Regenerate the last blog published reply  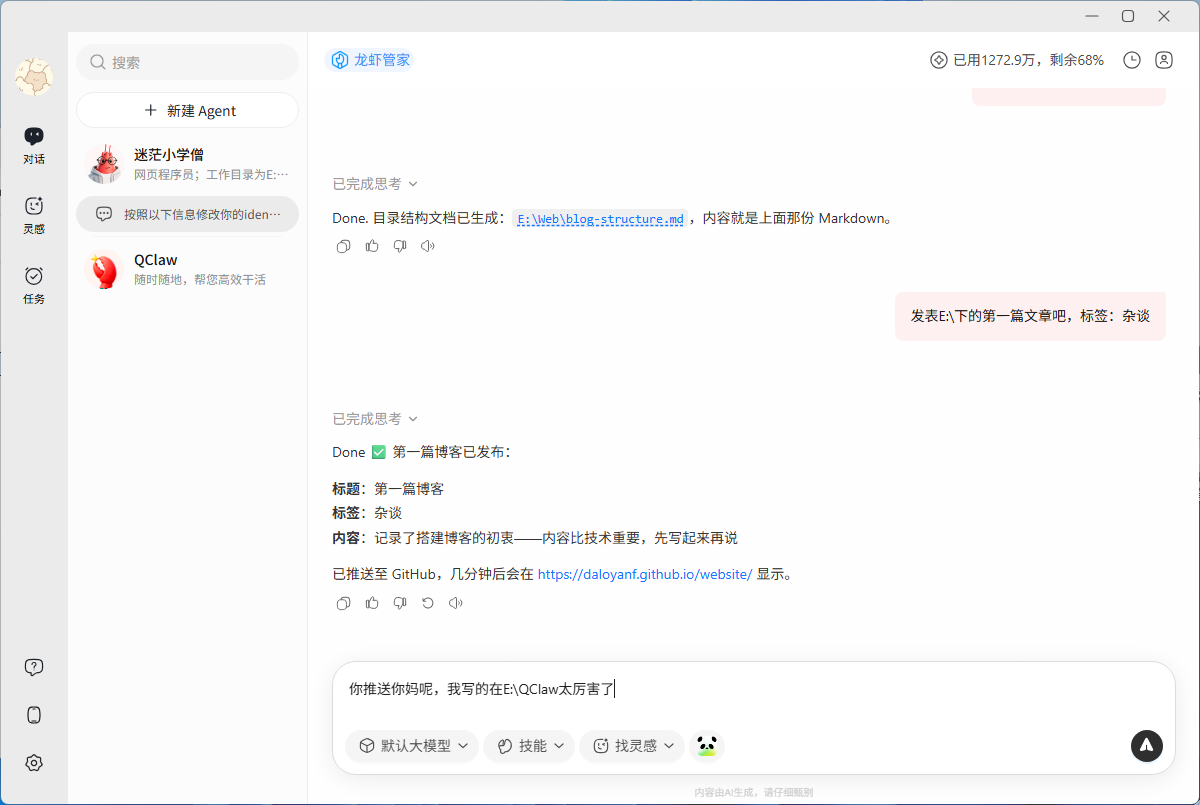[428, 603]
